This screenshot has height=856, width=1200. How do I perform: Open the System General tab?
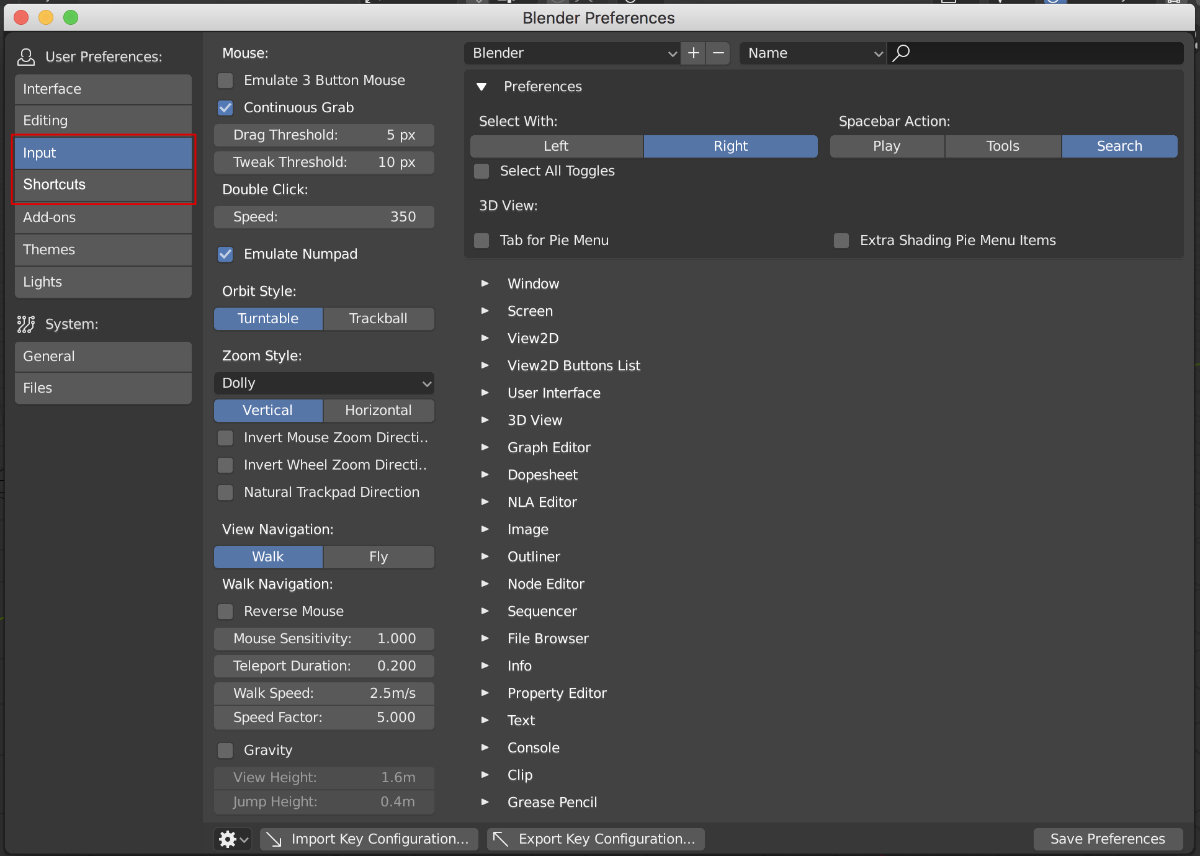point(103,356)
